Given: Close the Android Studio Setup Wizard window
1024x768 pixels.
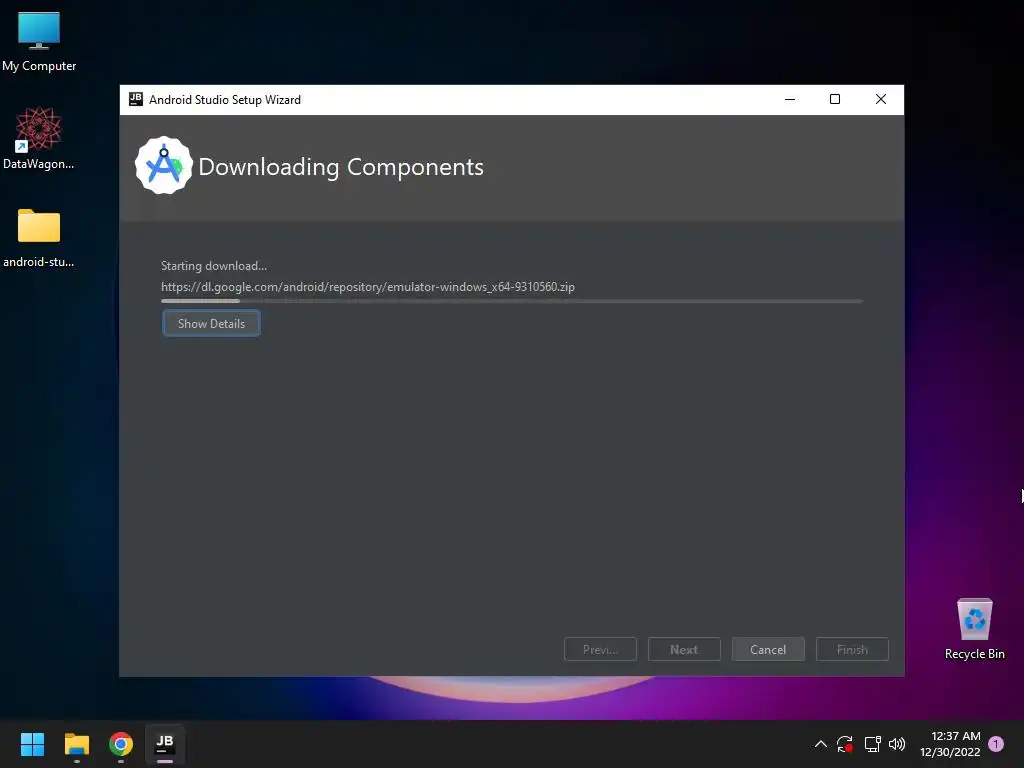Looking at the screenshot, I should click(x=880, y=99).
